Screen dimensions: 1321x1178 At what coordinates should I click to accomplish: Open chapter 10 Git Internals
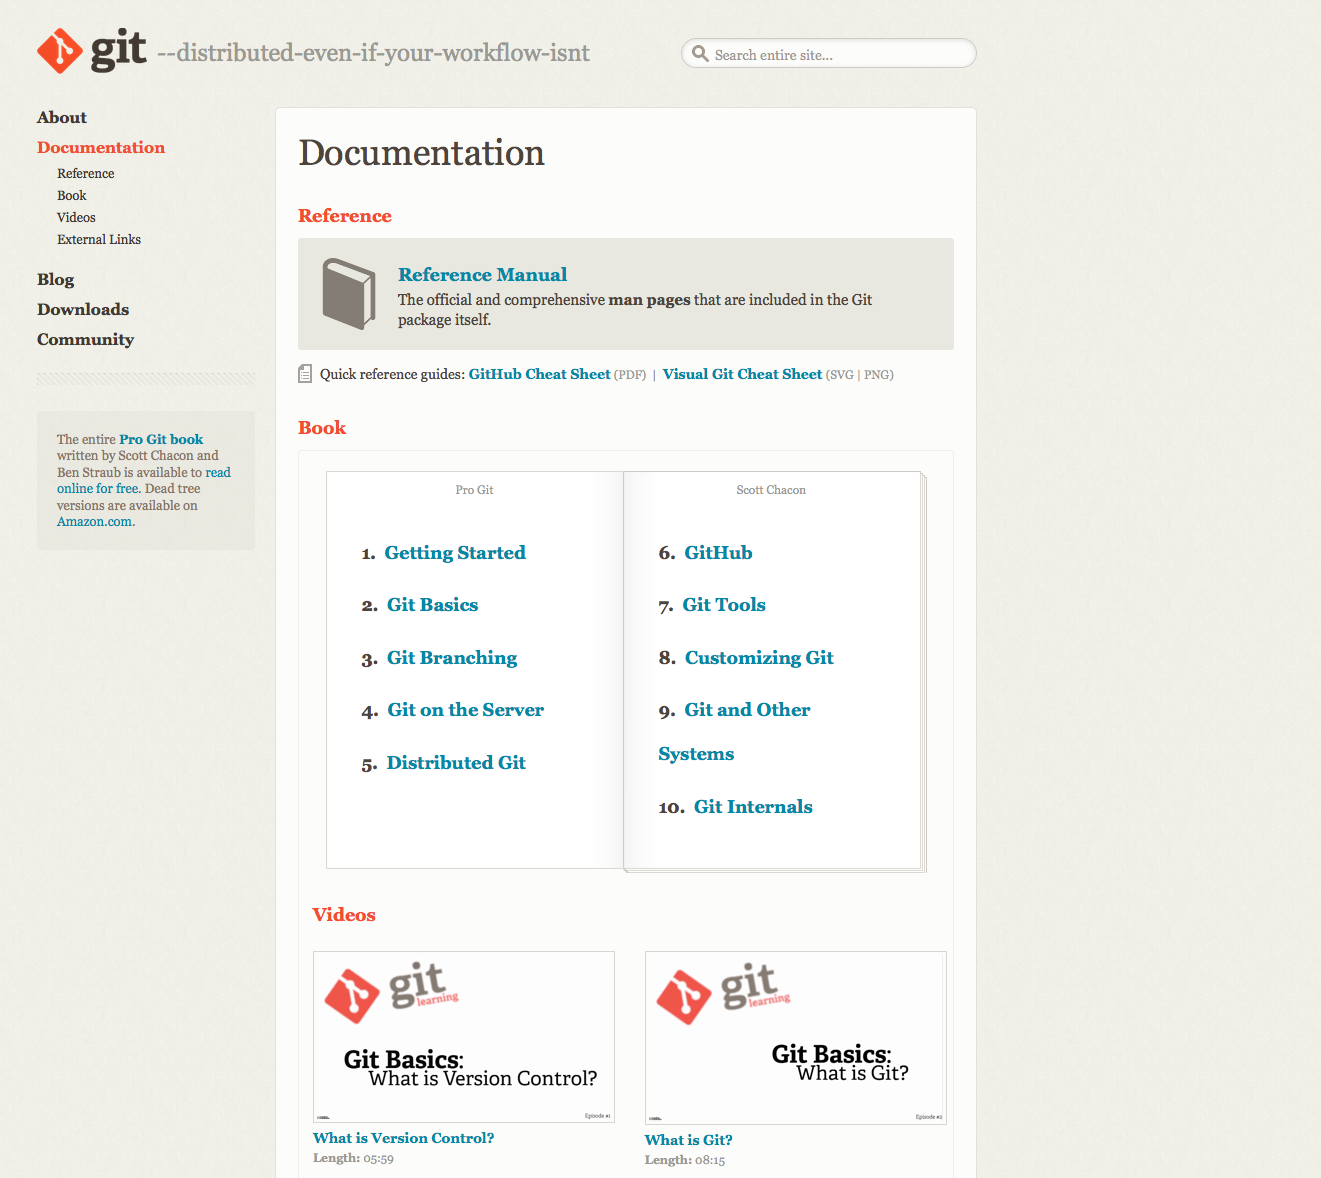point(753,807)
